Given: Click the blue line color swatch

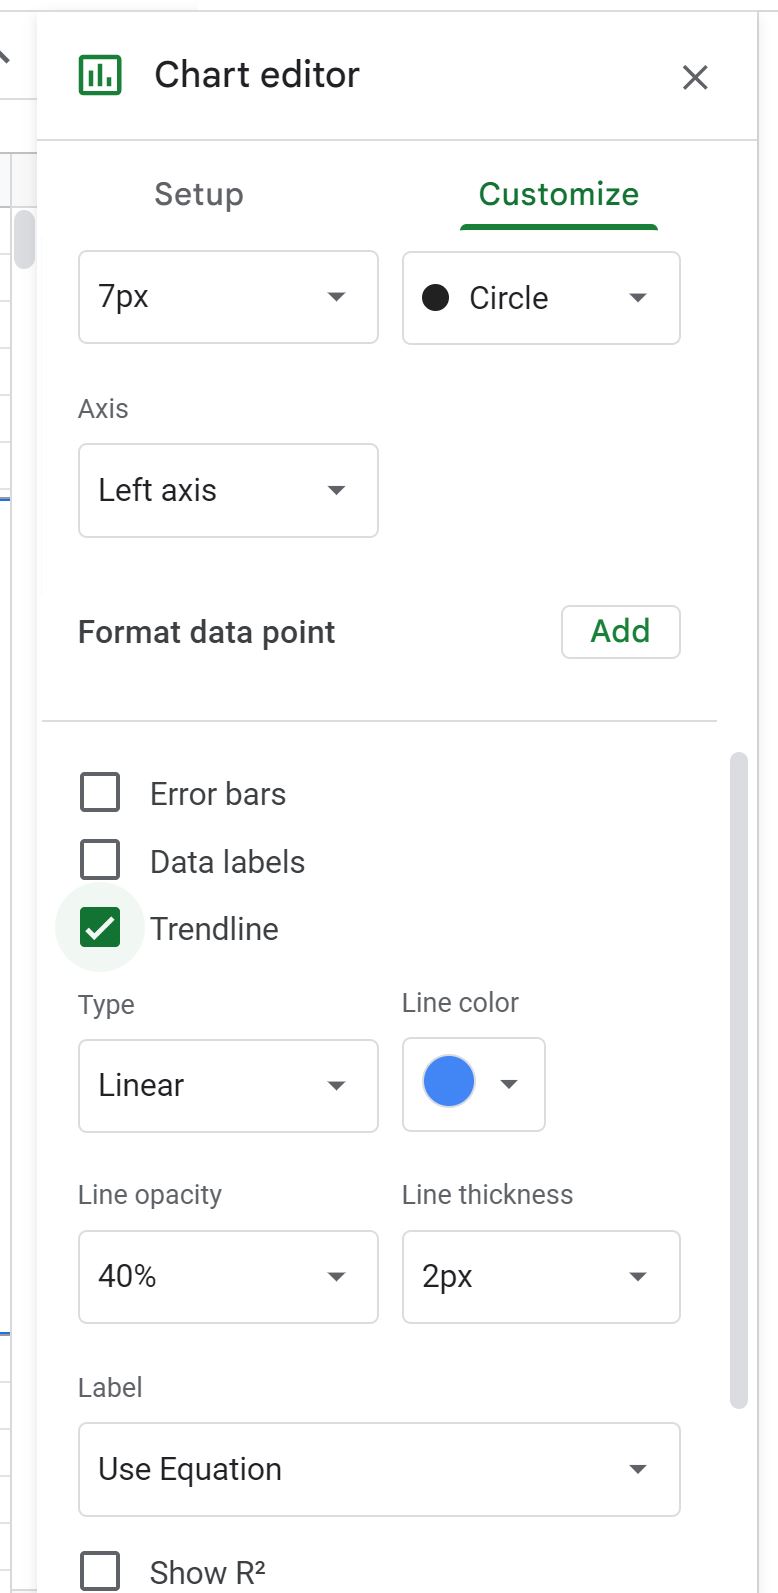Looking at the screenshot, I should [449, 1082].
